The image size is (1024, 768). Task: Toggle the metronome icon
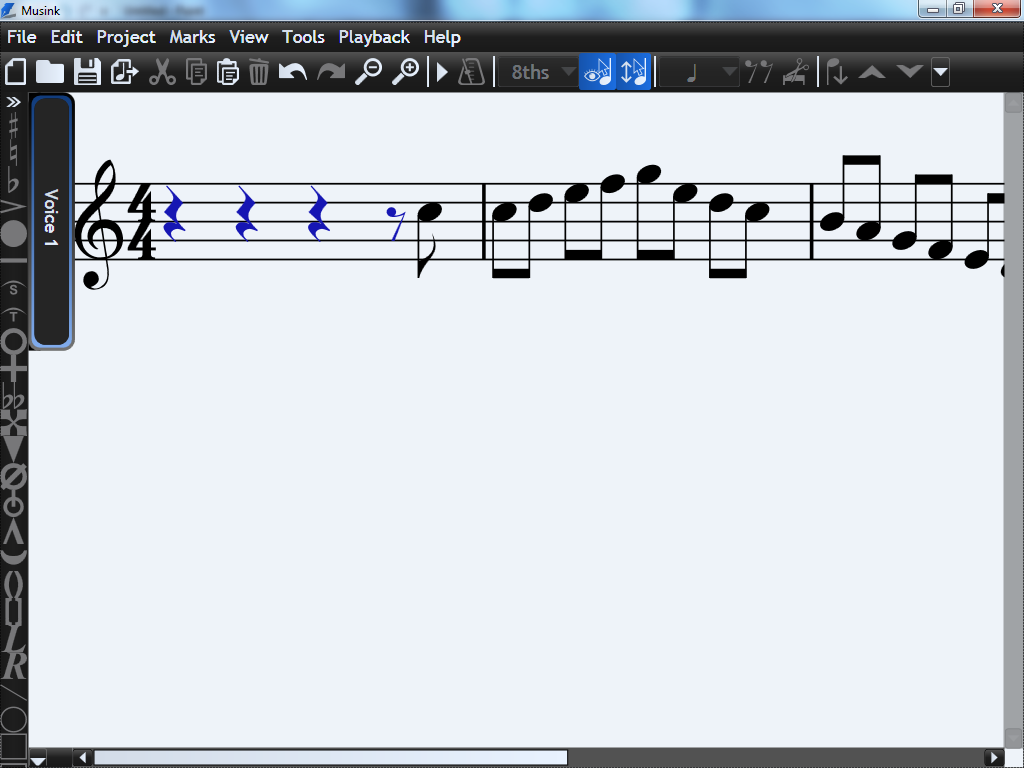(471, 72)
